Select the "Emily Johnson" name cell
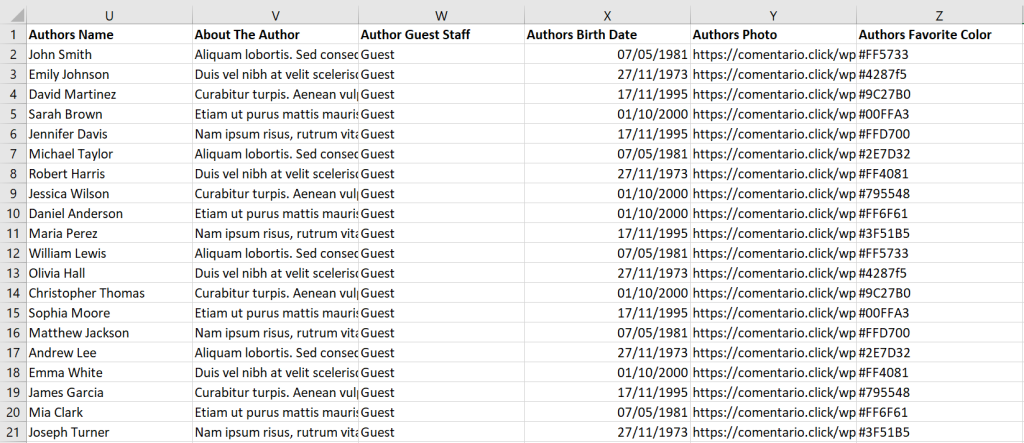This screenshot has height=443, width=1024. (109, 74)
